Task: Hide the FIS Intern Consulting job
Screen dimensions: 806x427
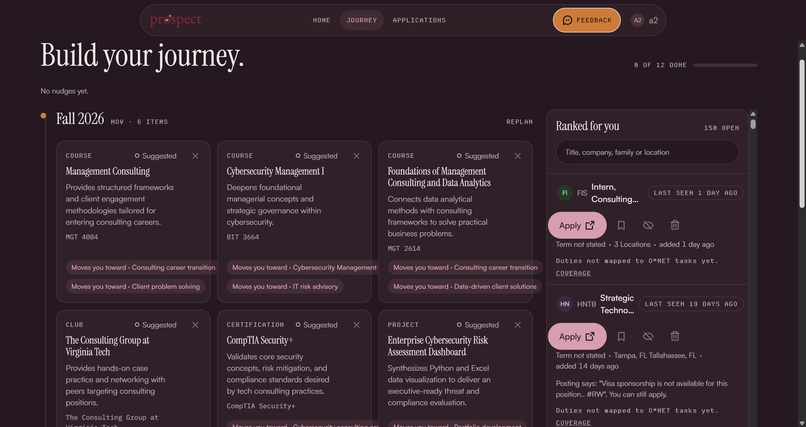Action: coord(648,225)
